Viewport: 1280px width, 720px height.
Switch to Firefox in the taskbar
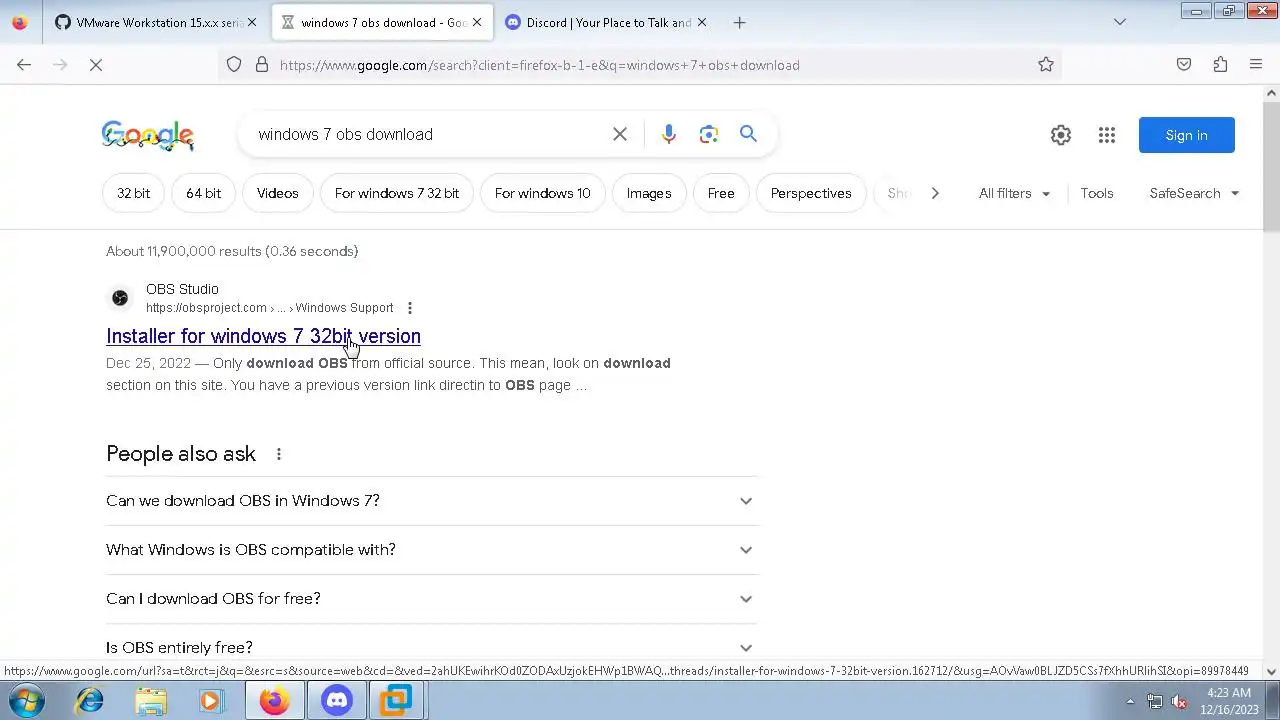275,701
